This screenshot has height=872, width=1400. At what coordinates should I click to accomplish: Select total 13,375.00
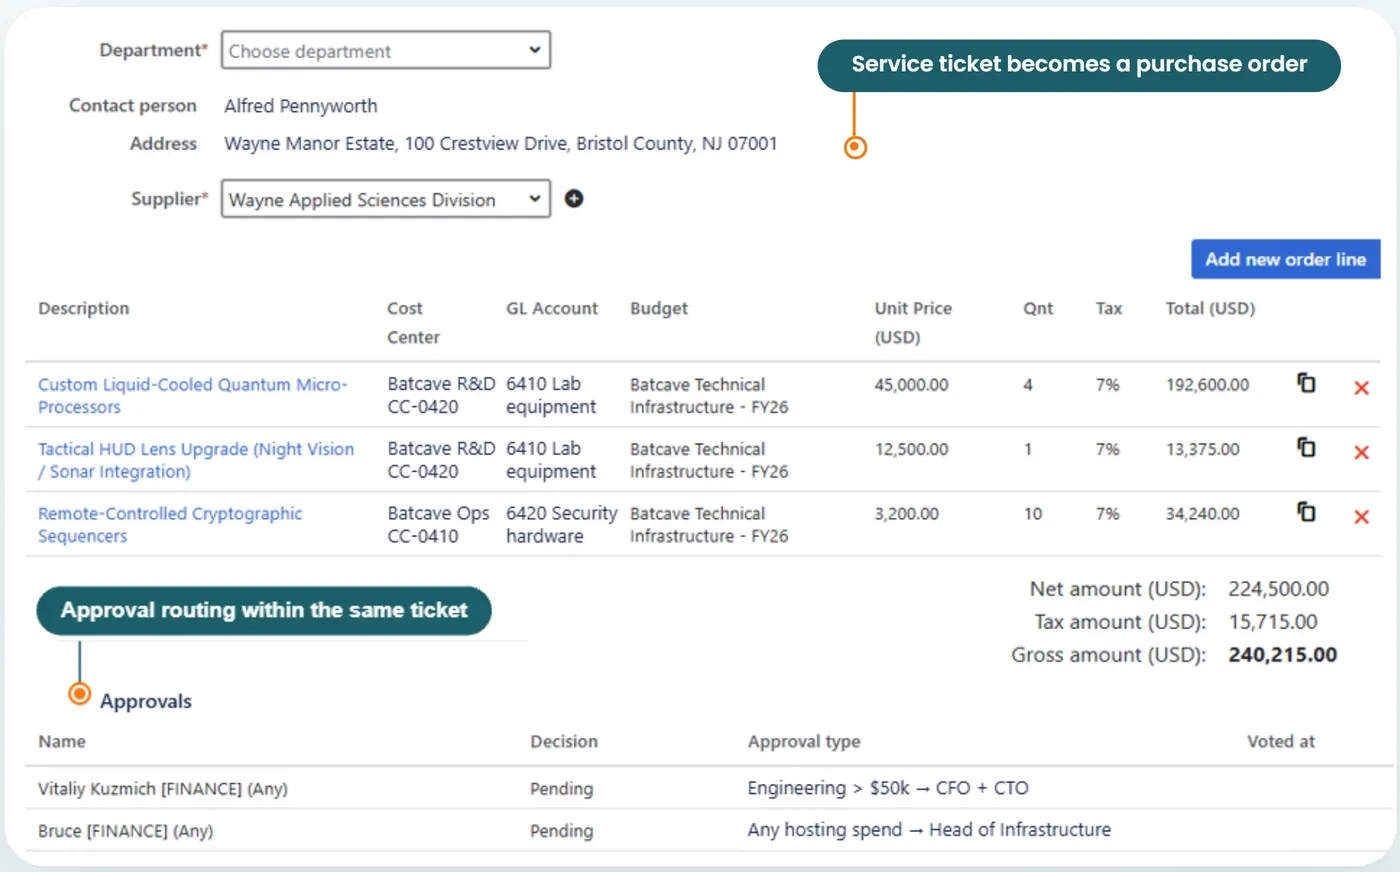[1202, 450]
